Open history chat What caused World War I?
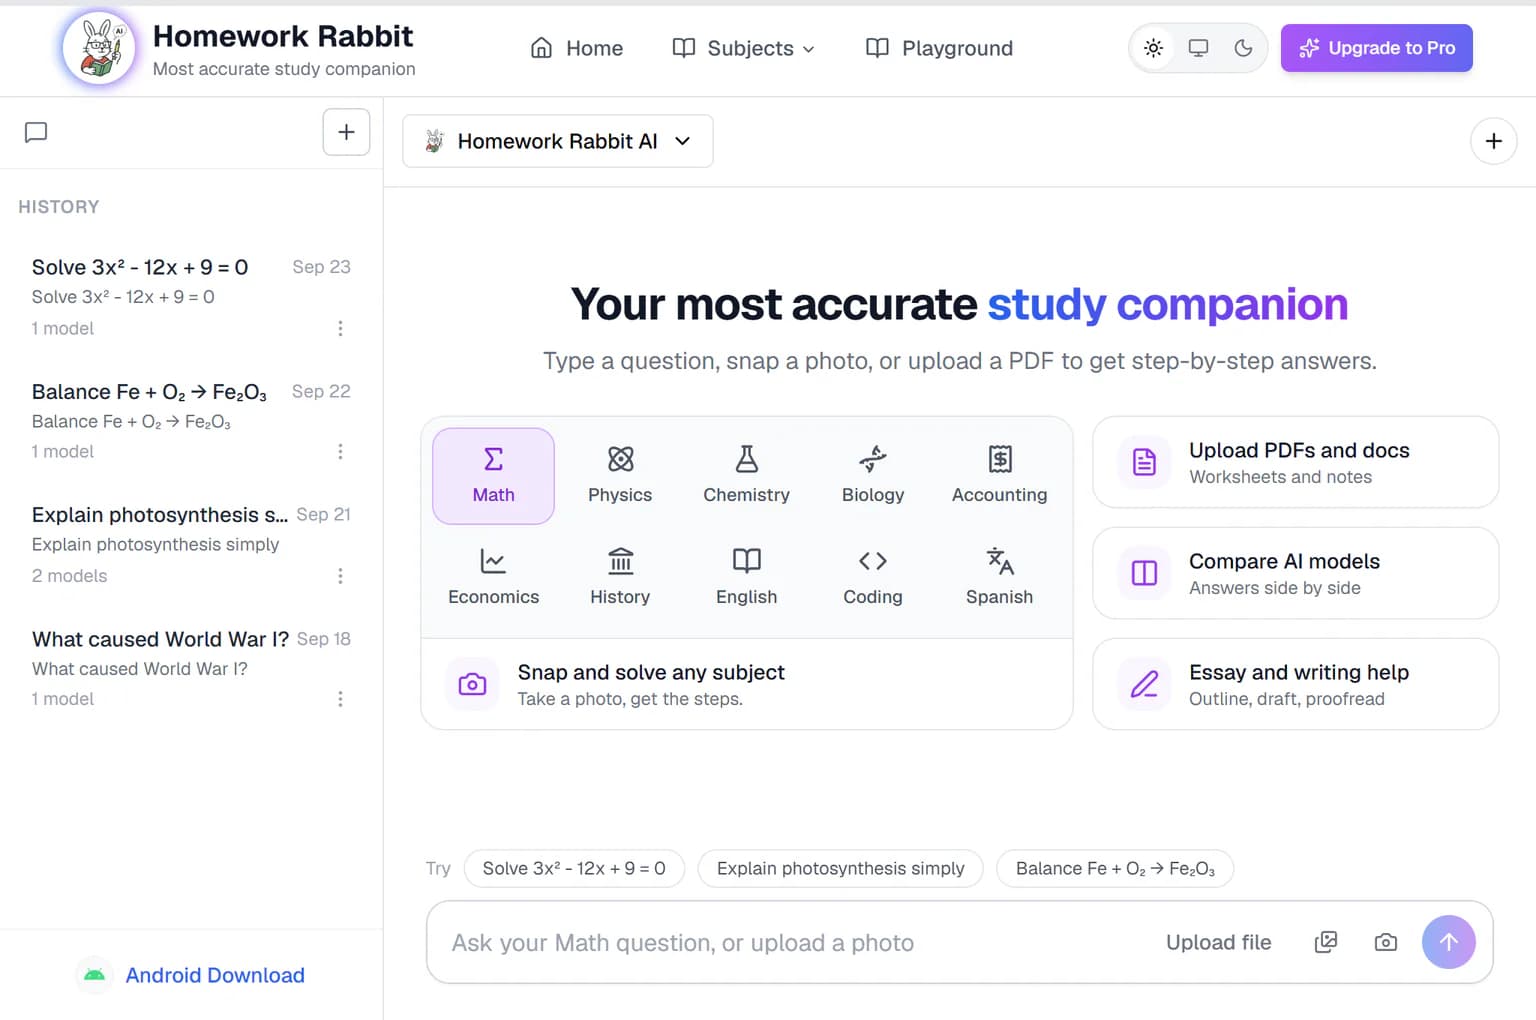 191,668
